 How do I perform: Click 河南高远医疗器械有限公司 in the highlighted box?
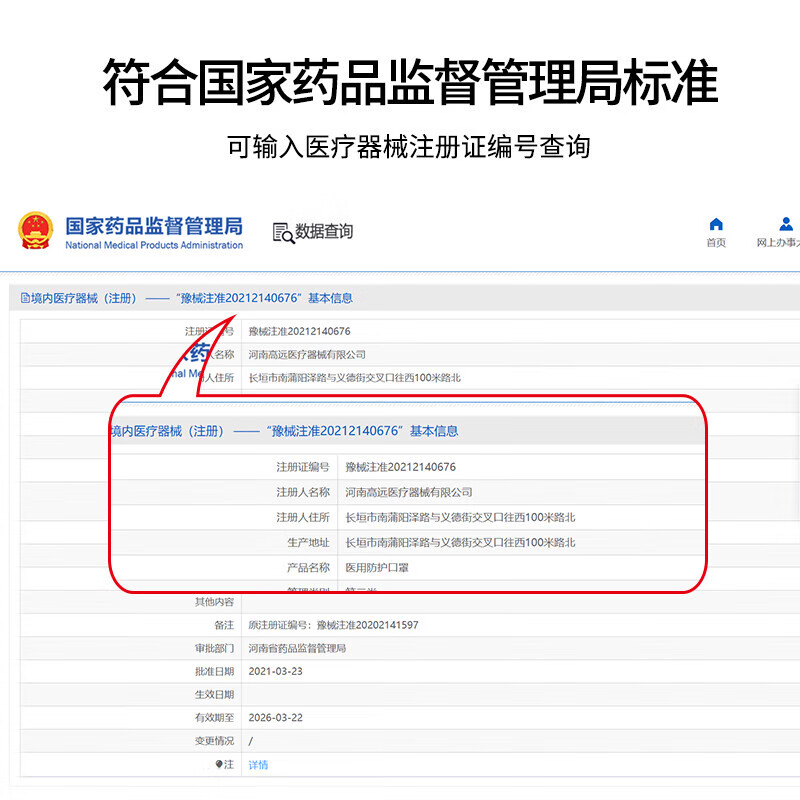coord(408,492)
